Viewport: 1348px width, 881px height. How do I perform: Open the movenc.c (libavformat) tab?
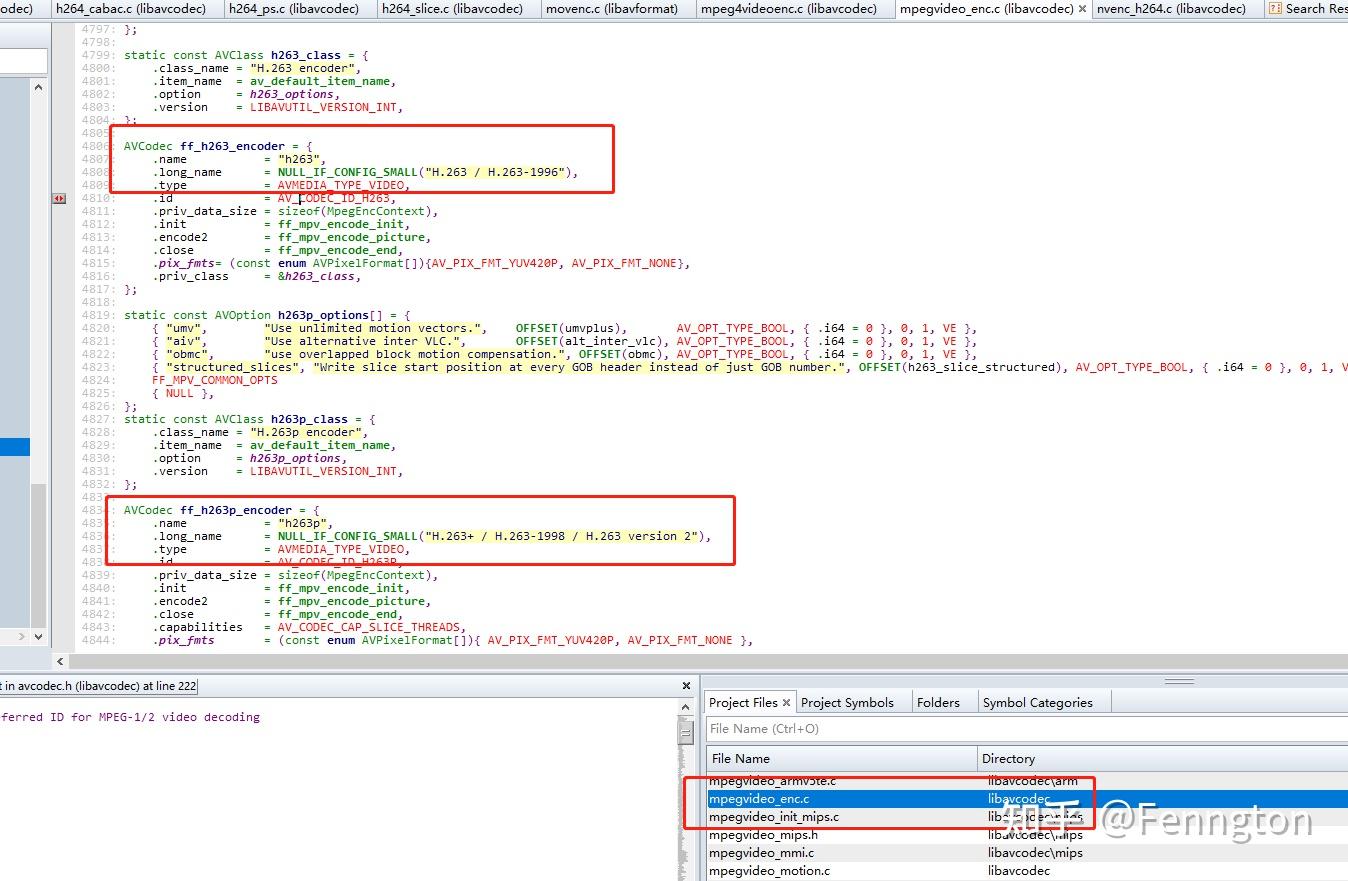pos(611,9)
